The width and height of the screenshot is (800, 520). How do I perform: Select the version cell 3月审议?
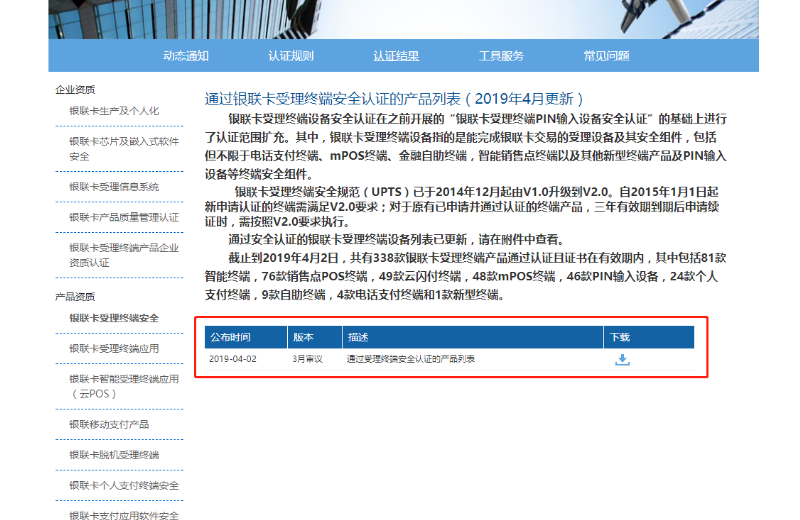click(x=308, y=359)
